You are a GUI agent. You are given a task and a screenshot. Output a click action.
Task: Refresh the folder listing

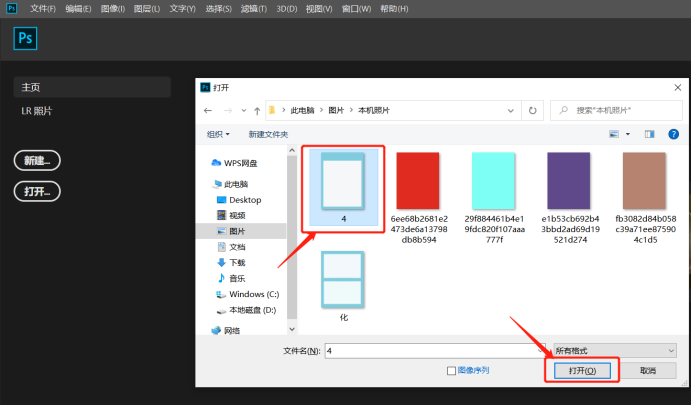(x=533, y=110)
